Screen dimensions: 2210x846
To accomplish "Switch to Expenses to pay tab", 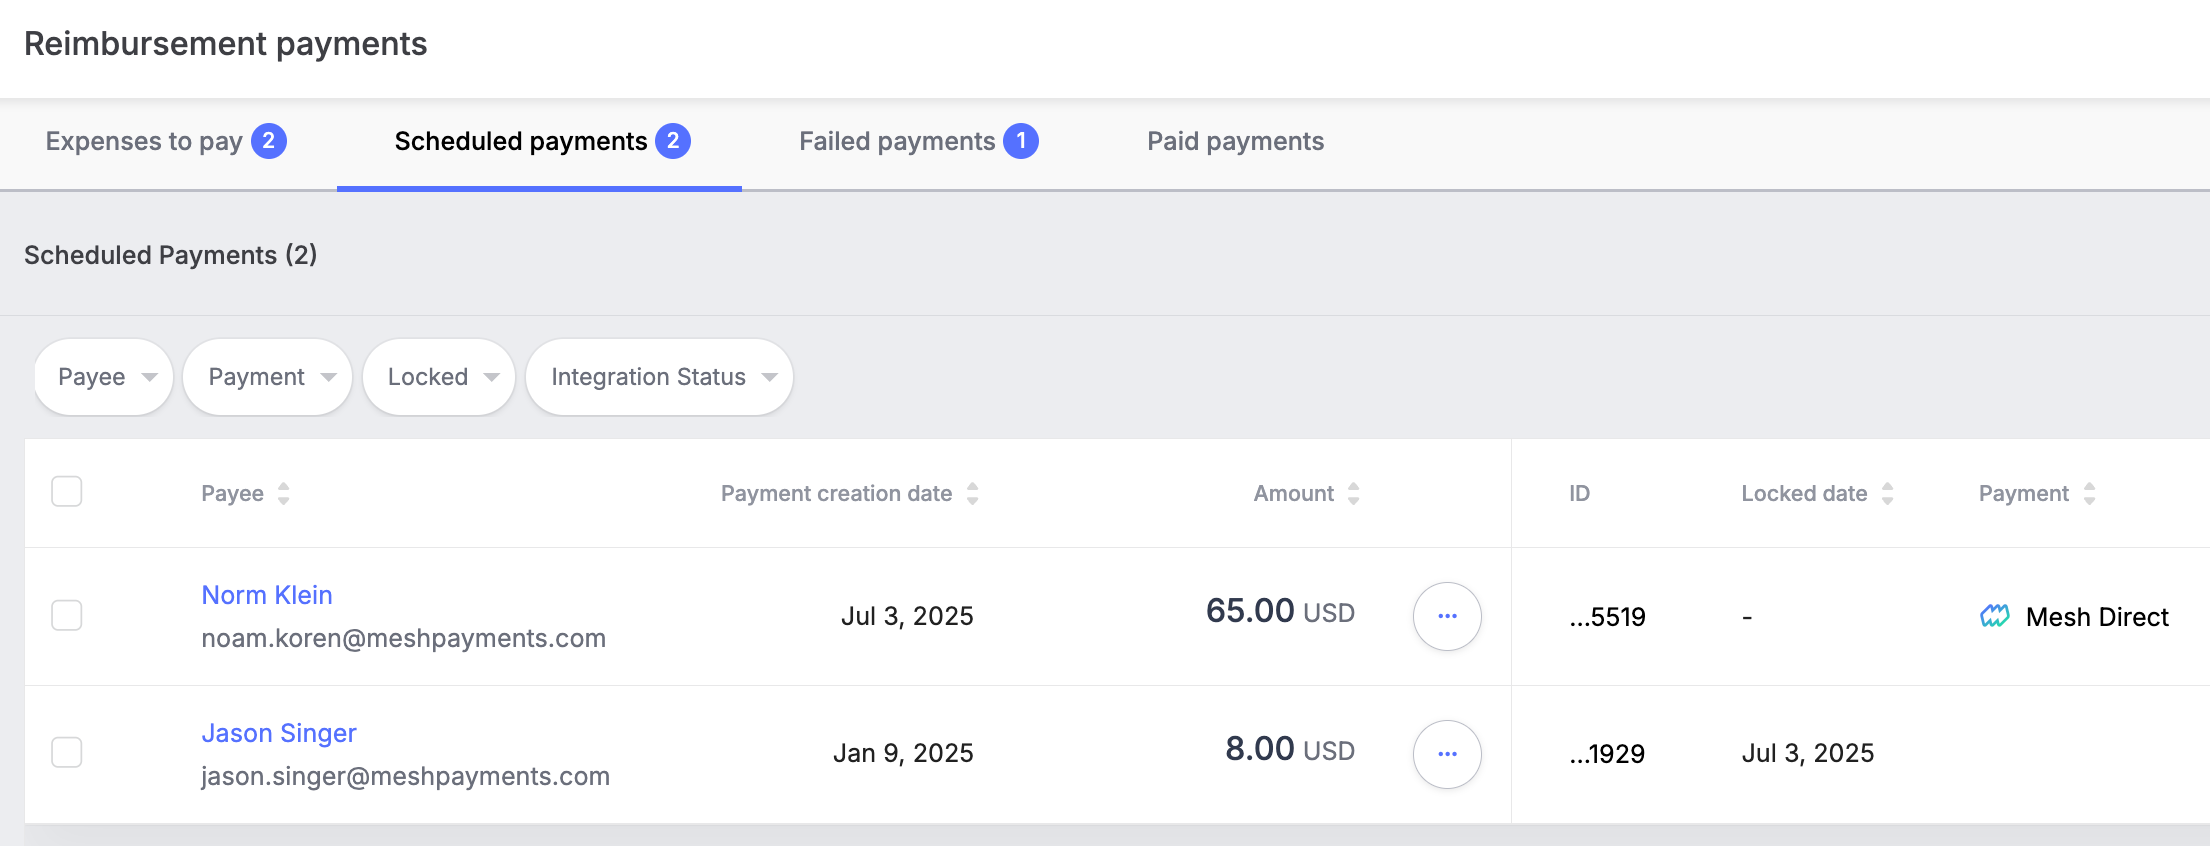I will 166,141.
